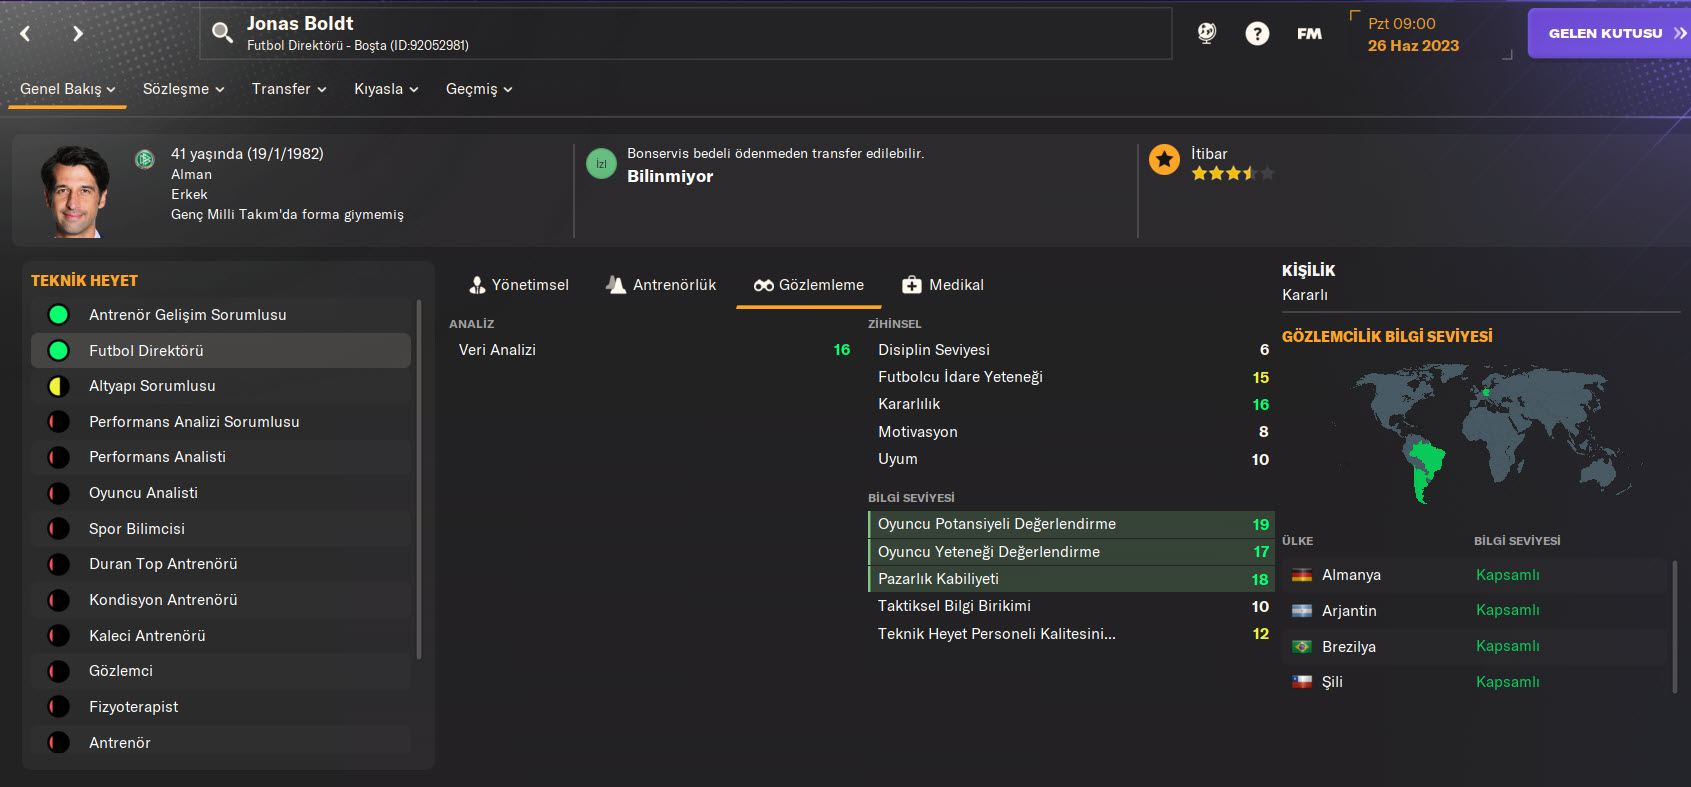
Task: Click the forward navigation arrow
Action: pyautogui.click(x=78, y=34)
